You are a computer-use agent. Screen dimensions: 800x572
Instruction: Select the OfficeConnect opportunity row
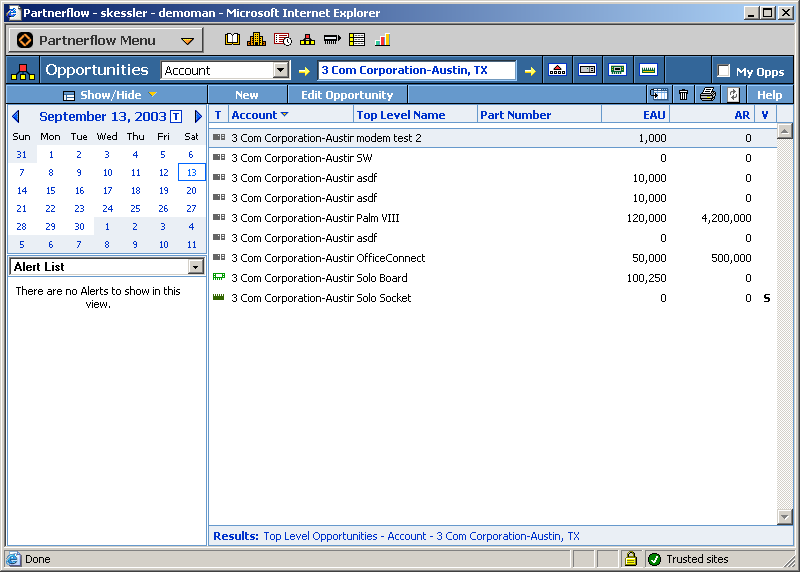pos(493,258)
